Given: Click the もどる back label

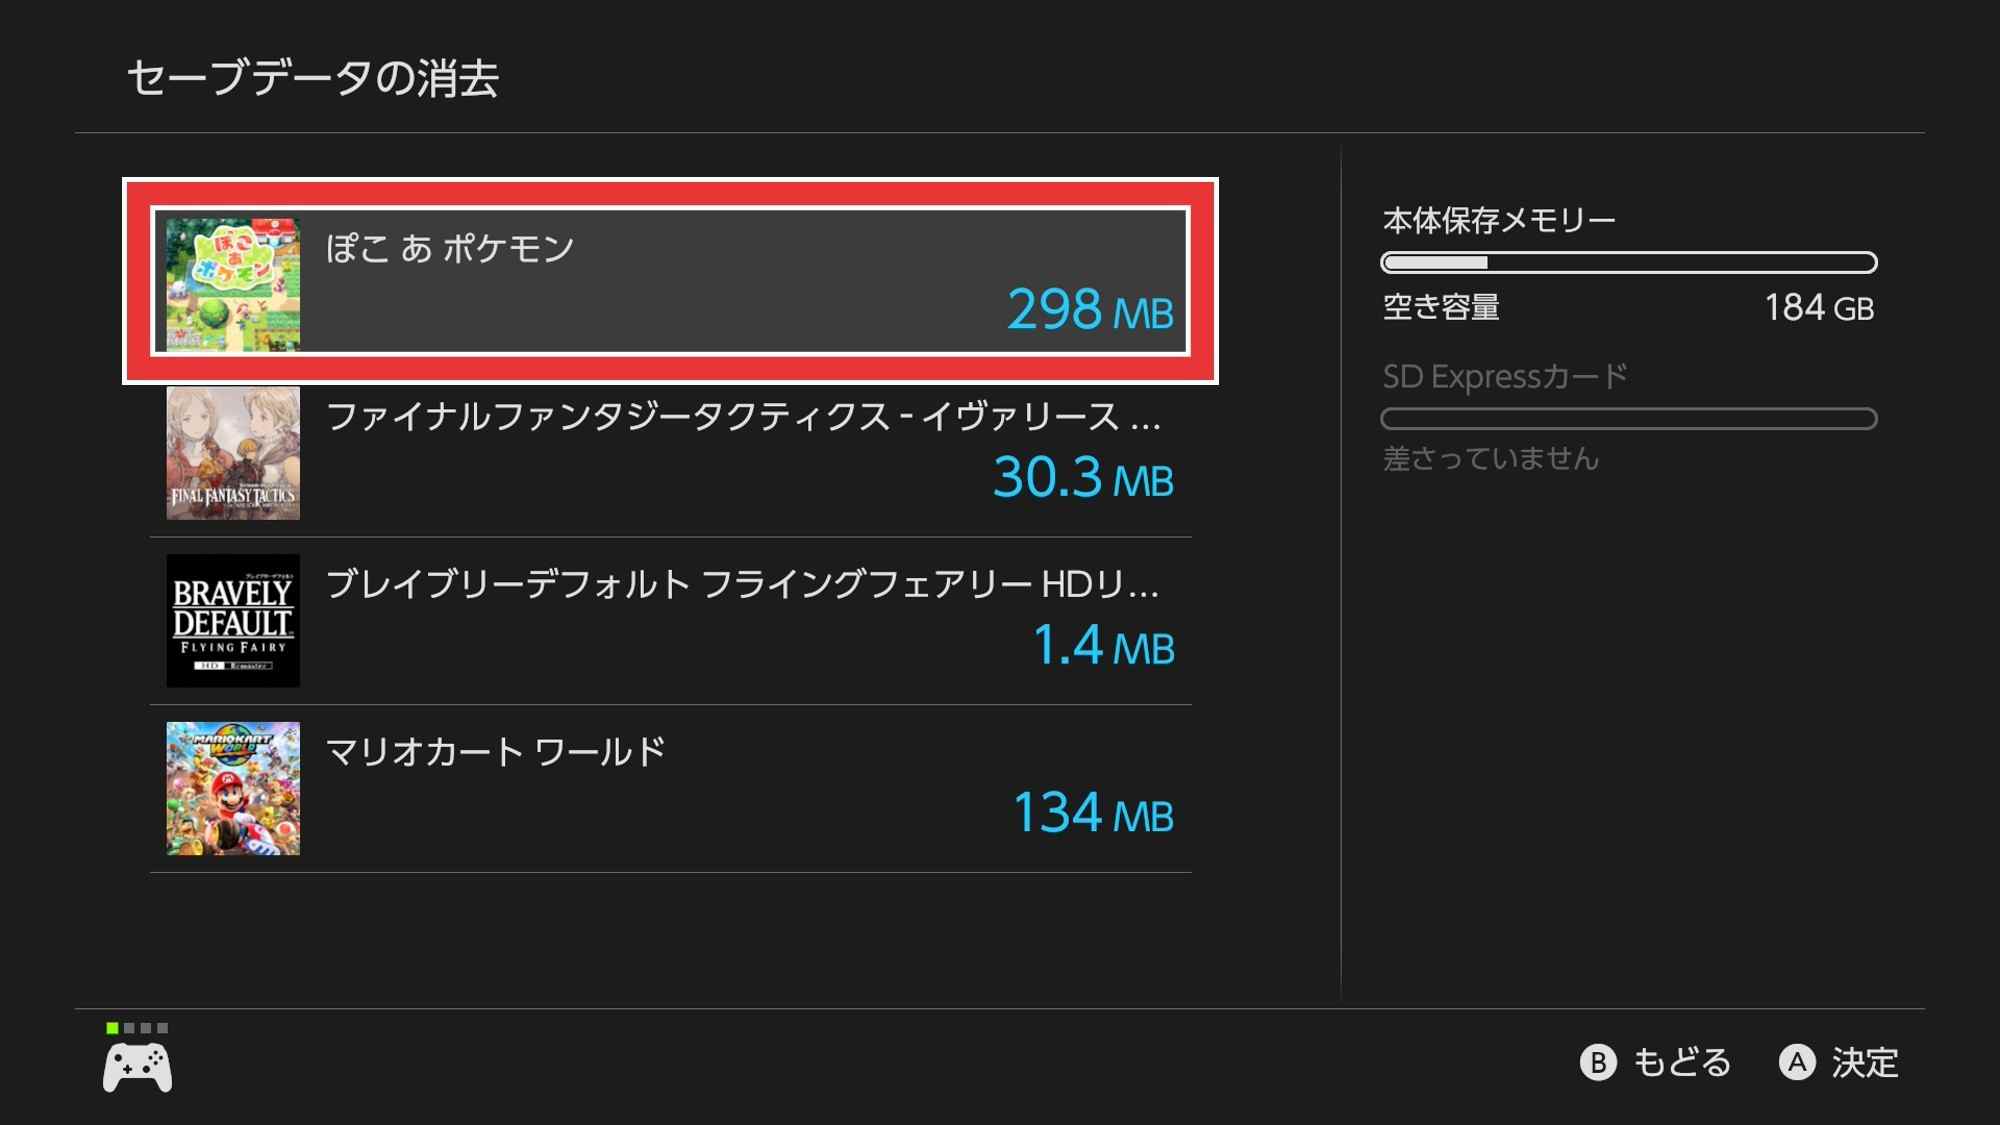Looking at the screenshot, I should [x=1680, y=1062].
